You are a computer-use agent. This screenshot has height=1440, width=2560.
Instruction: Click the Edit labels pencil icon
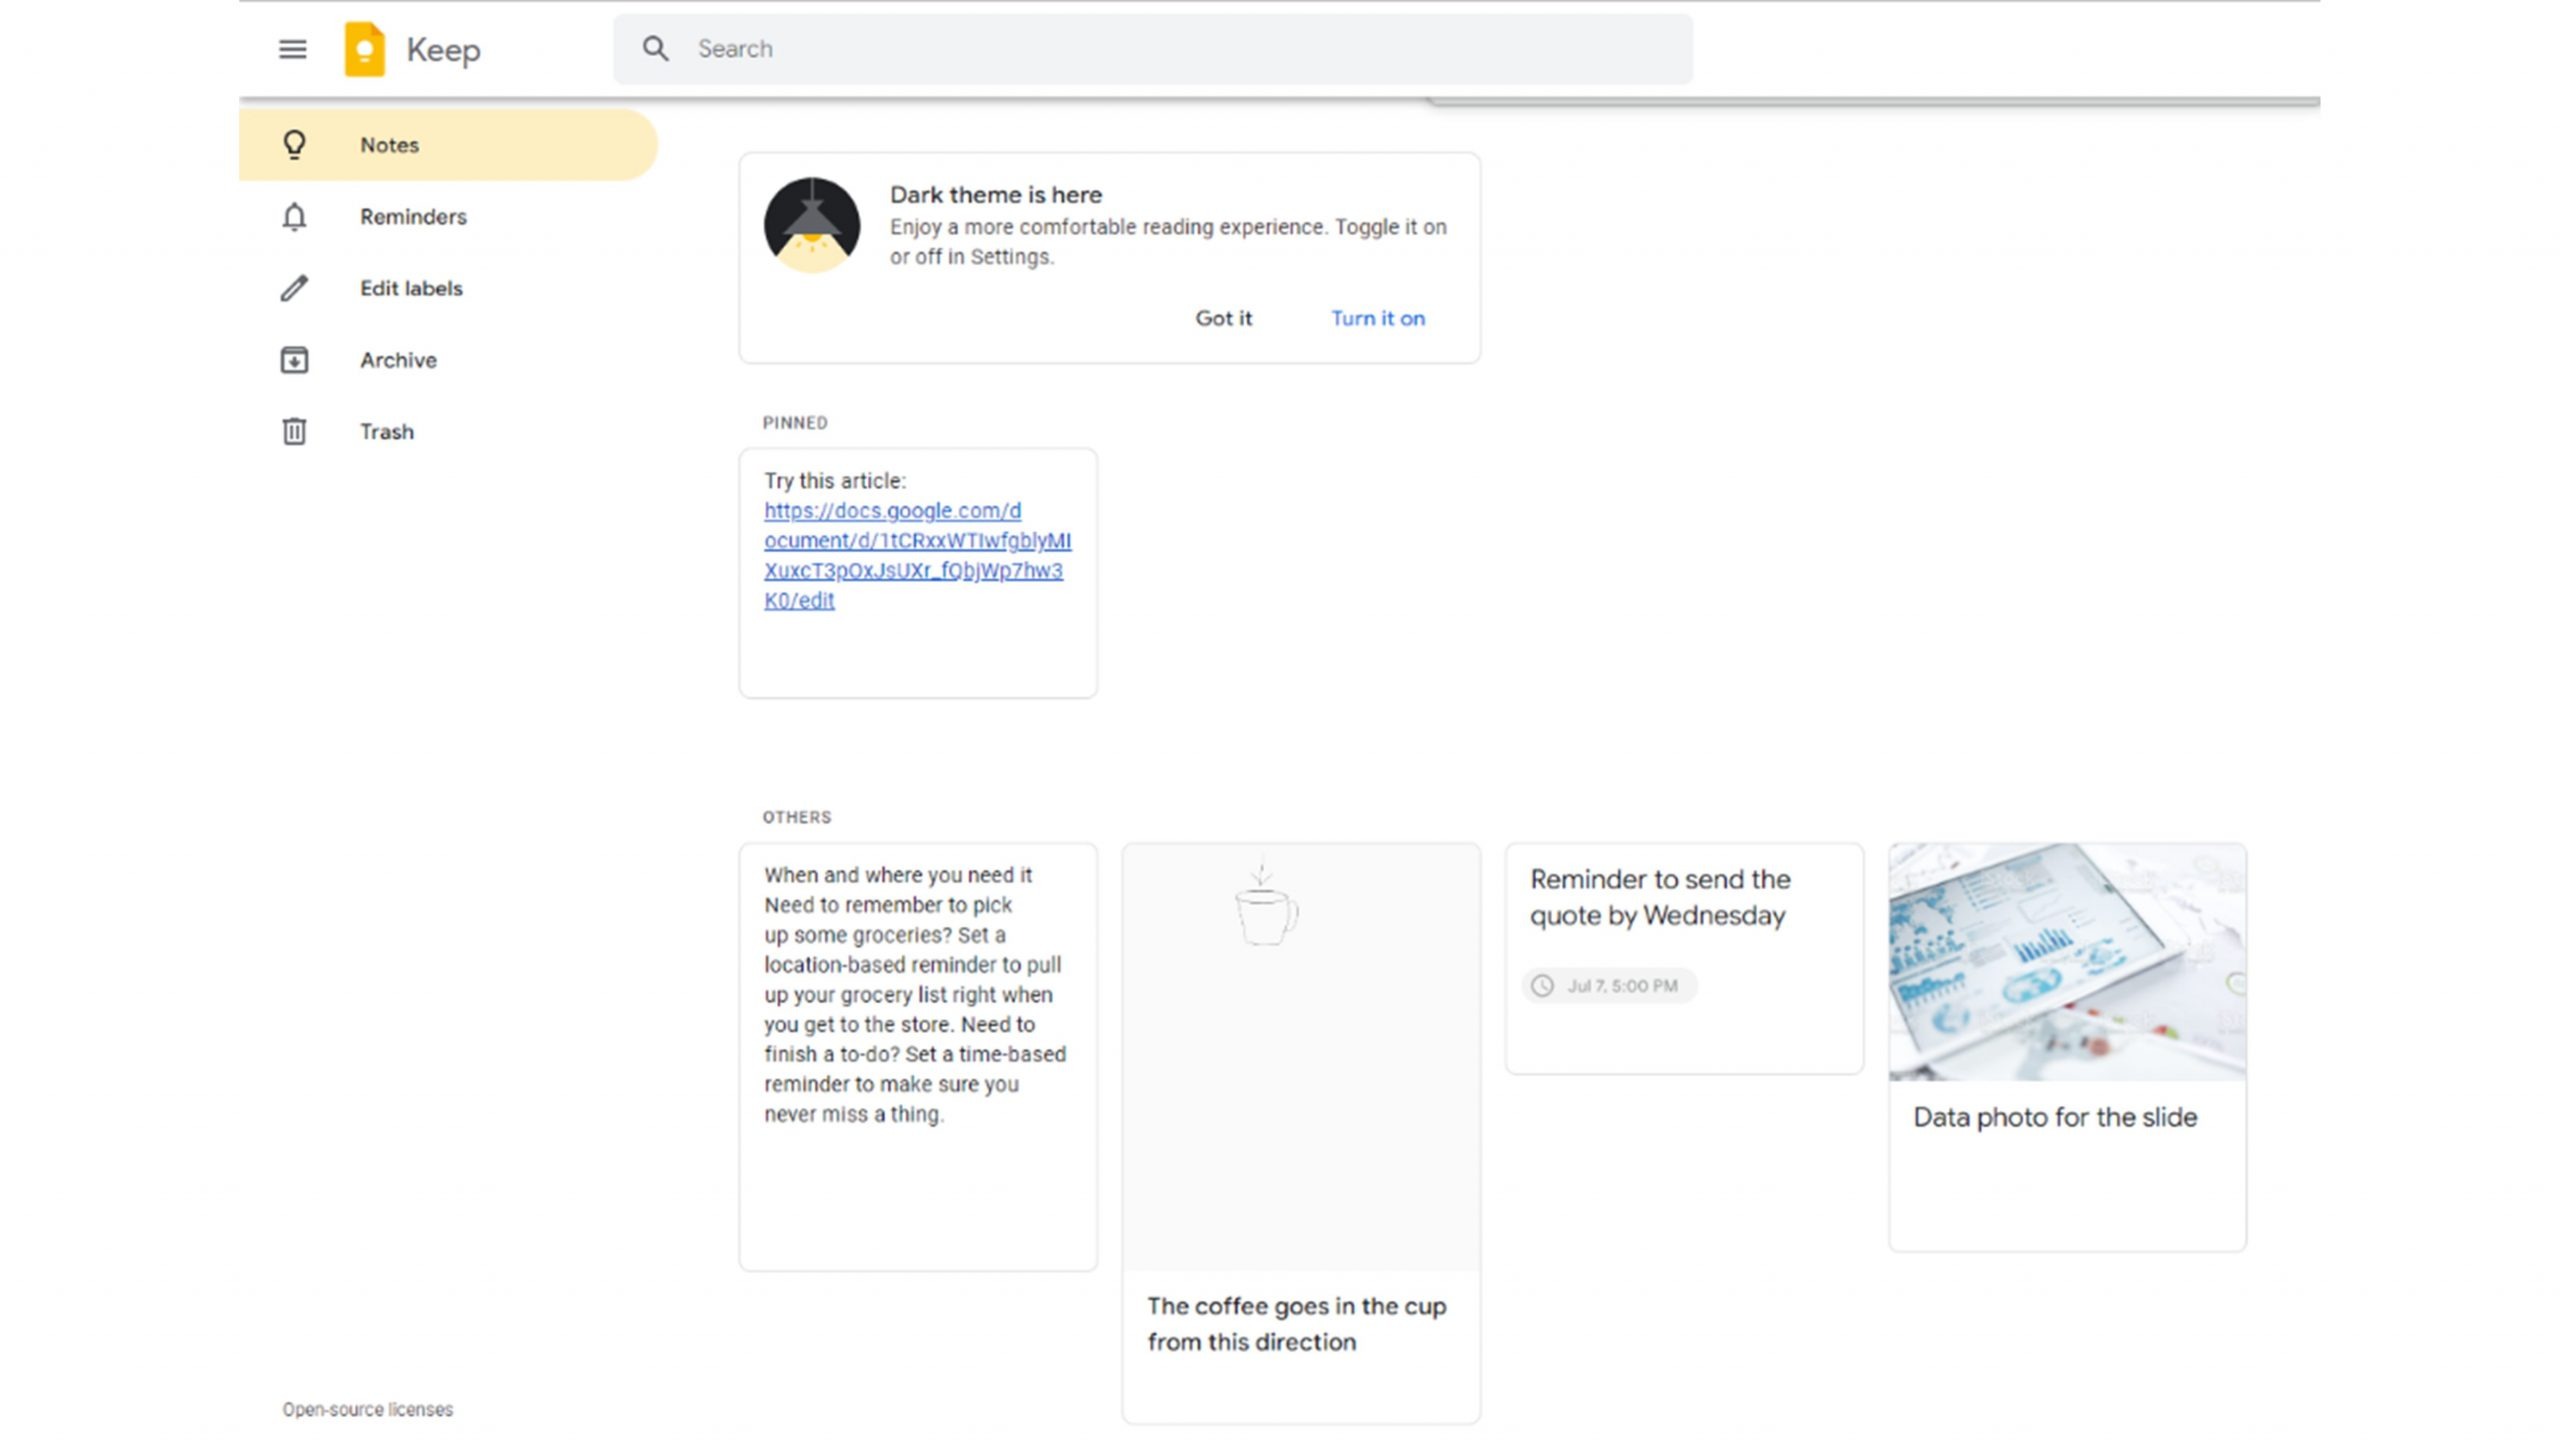[292, 287]
